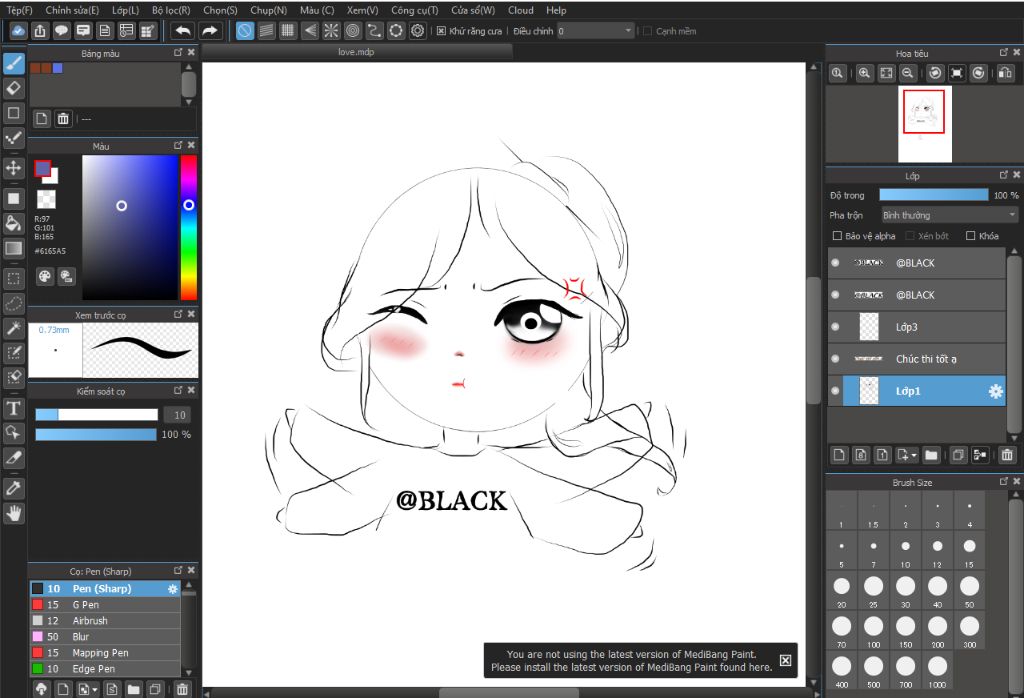This screenshot has width=1024, height=698.
Task: Open the Công cụ(T) menu
Action: 415,10
